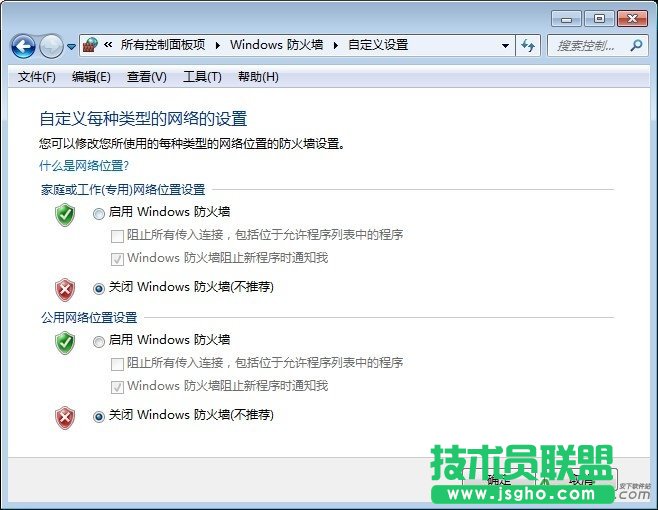The image size is (658, 510).
Task: Open the address bar history dropdown arrow
Action: [505, 46]
